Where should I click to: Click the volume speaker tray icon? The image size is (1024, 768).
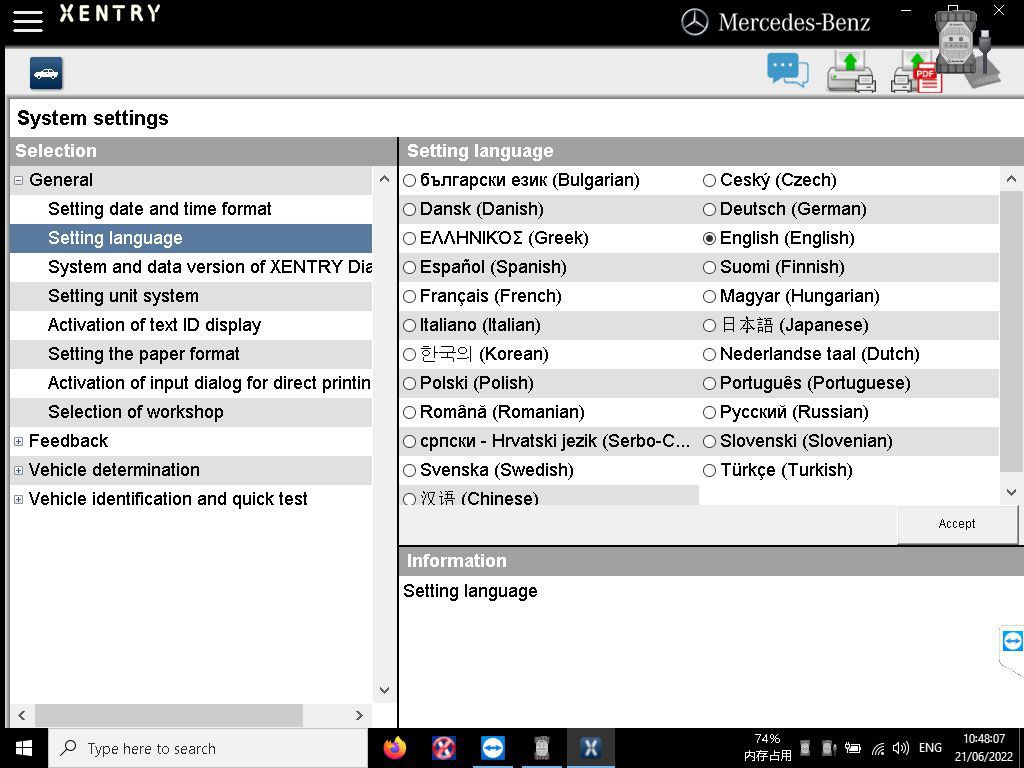coord(901,748)
